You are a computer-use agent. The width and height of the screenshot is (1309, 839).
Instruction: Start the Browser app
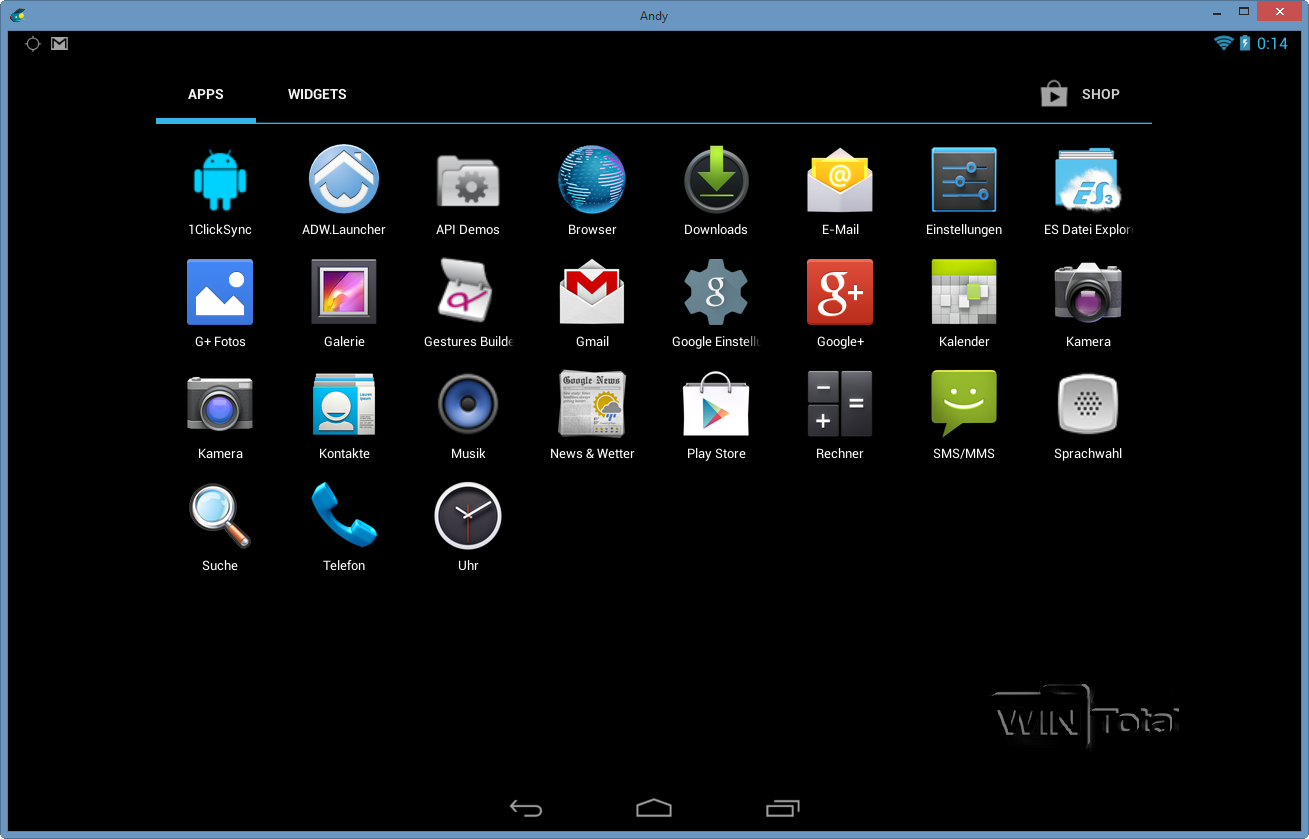[x=592, y=180]
